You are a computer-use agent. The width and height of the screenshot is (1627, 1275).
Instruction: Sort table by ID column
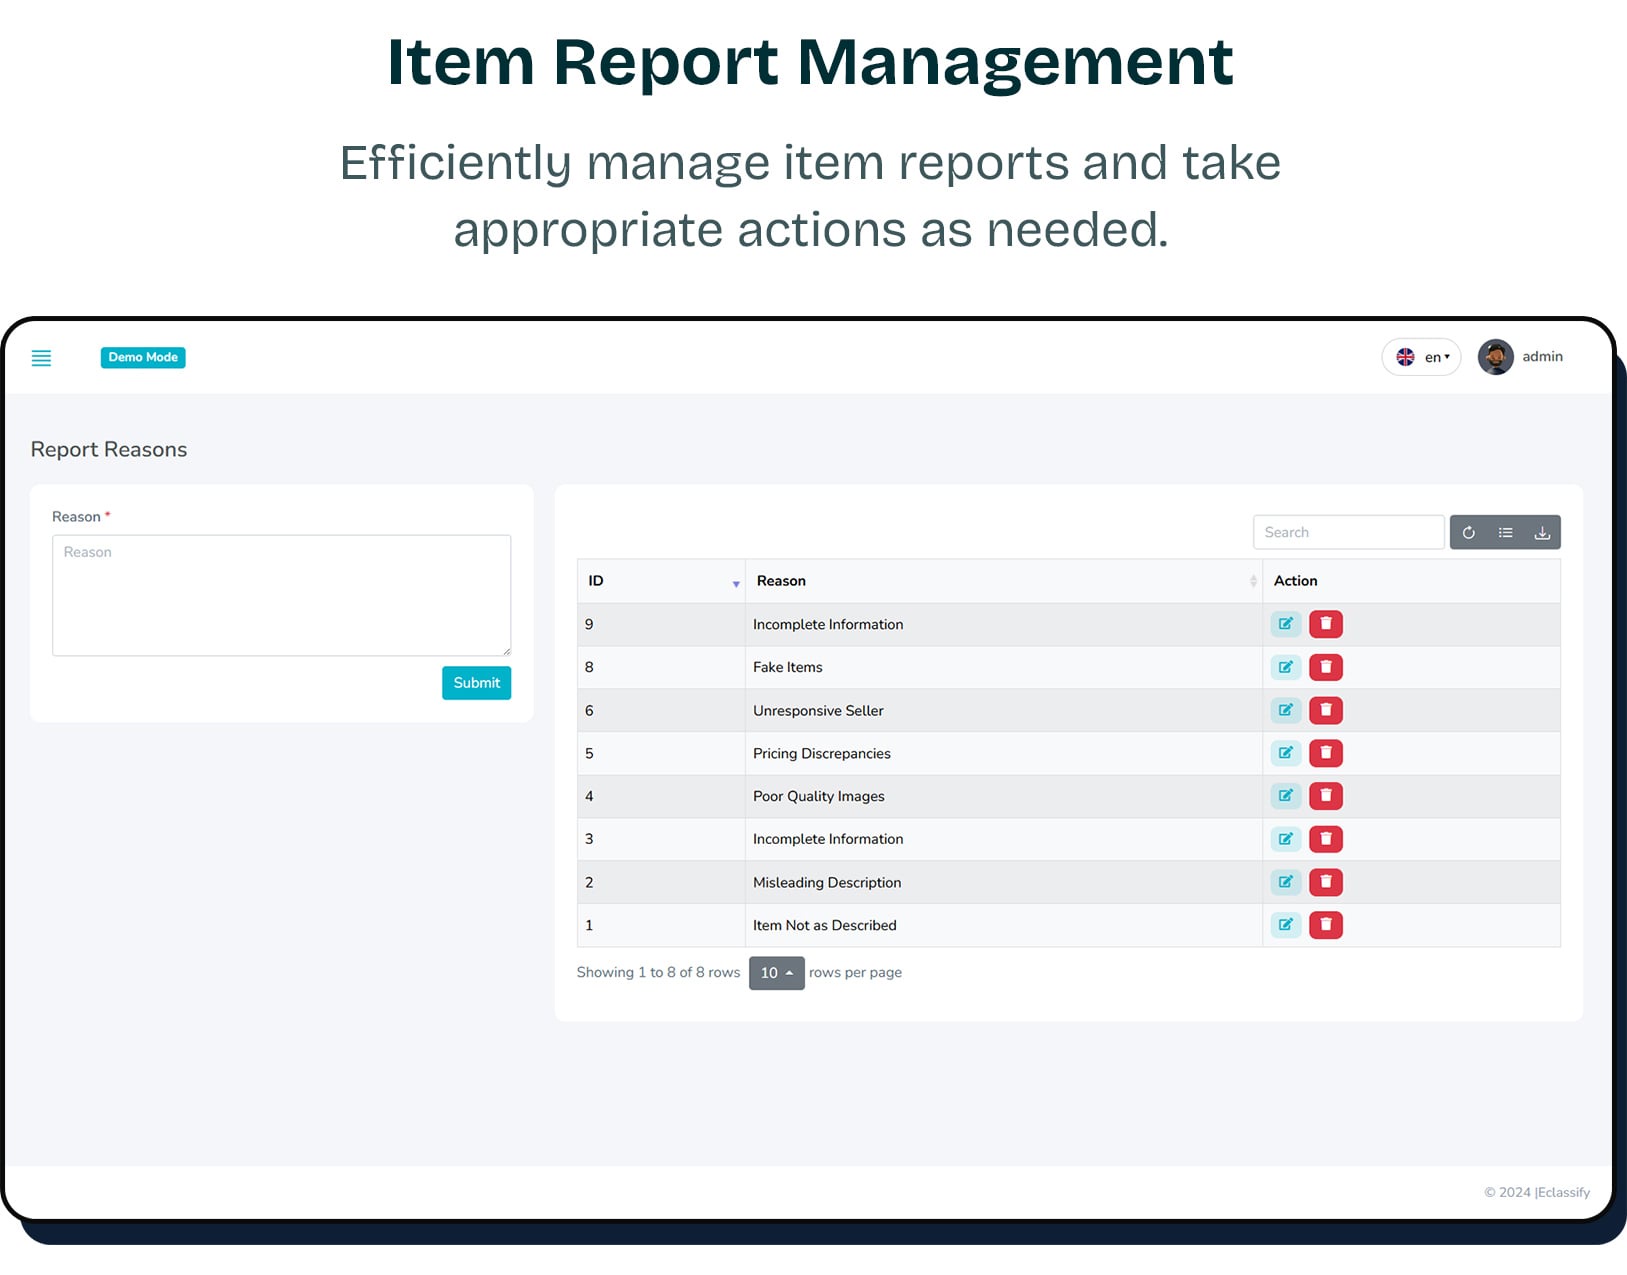click(x=661, y=581)
